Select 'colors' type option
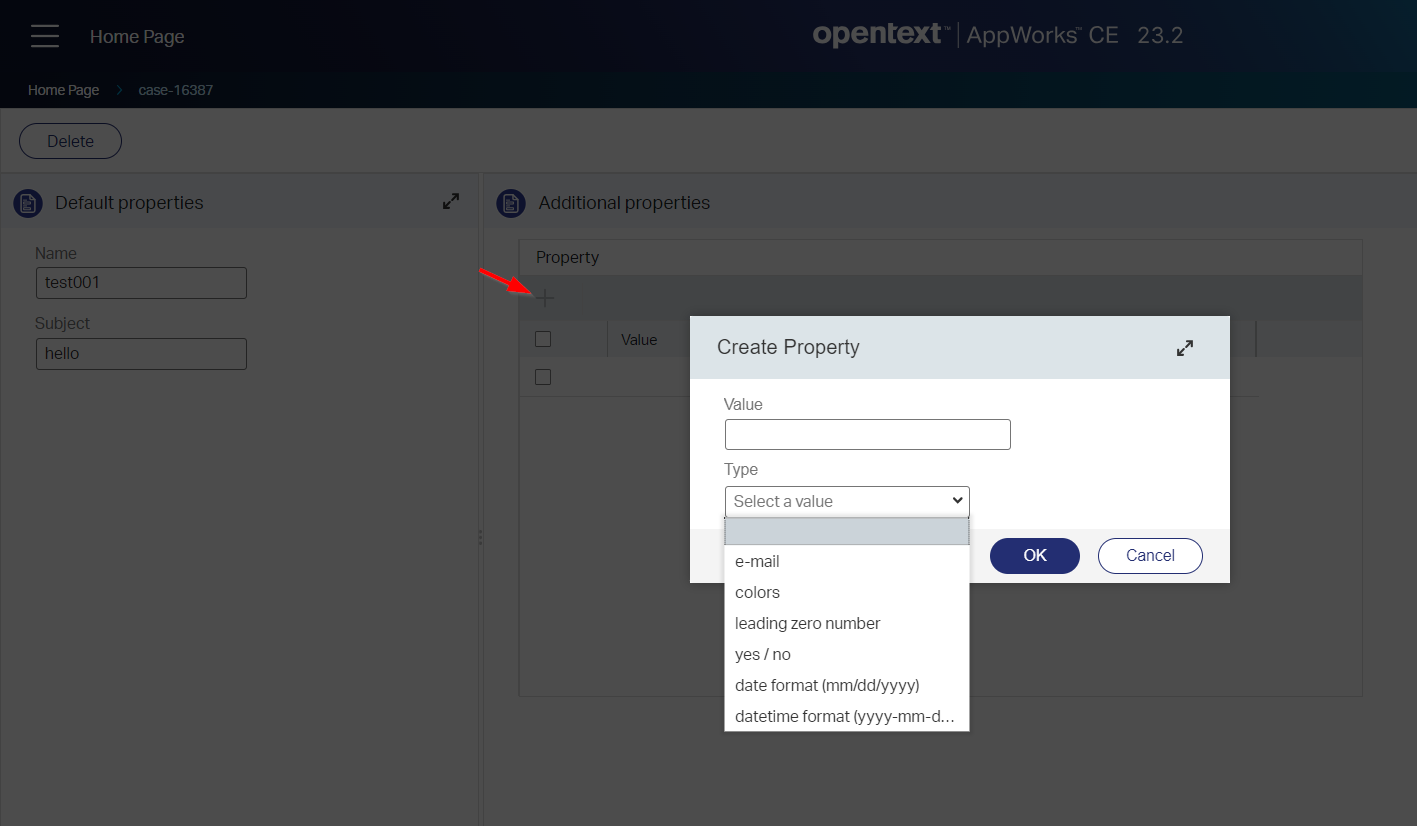The image size is (1417, 826). 757,593
